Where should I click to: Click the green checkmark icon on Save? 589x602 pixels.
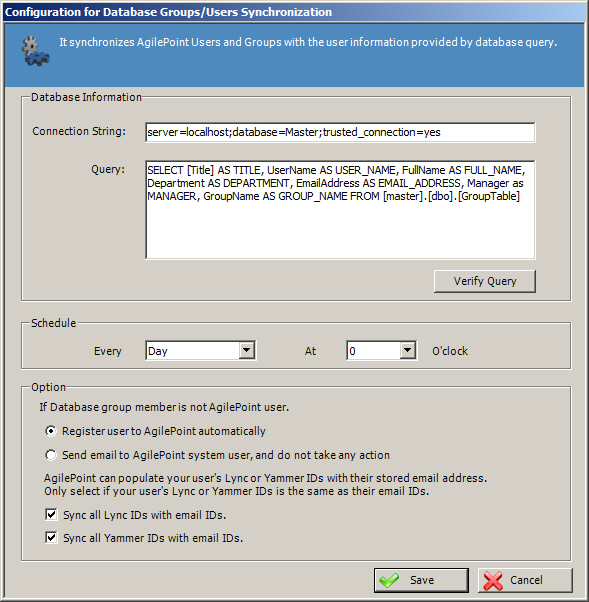tap(389, 580)
